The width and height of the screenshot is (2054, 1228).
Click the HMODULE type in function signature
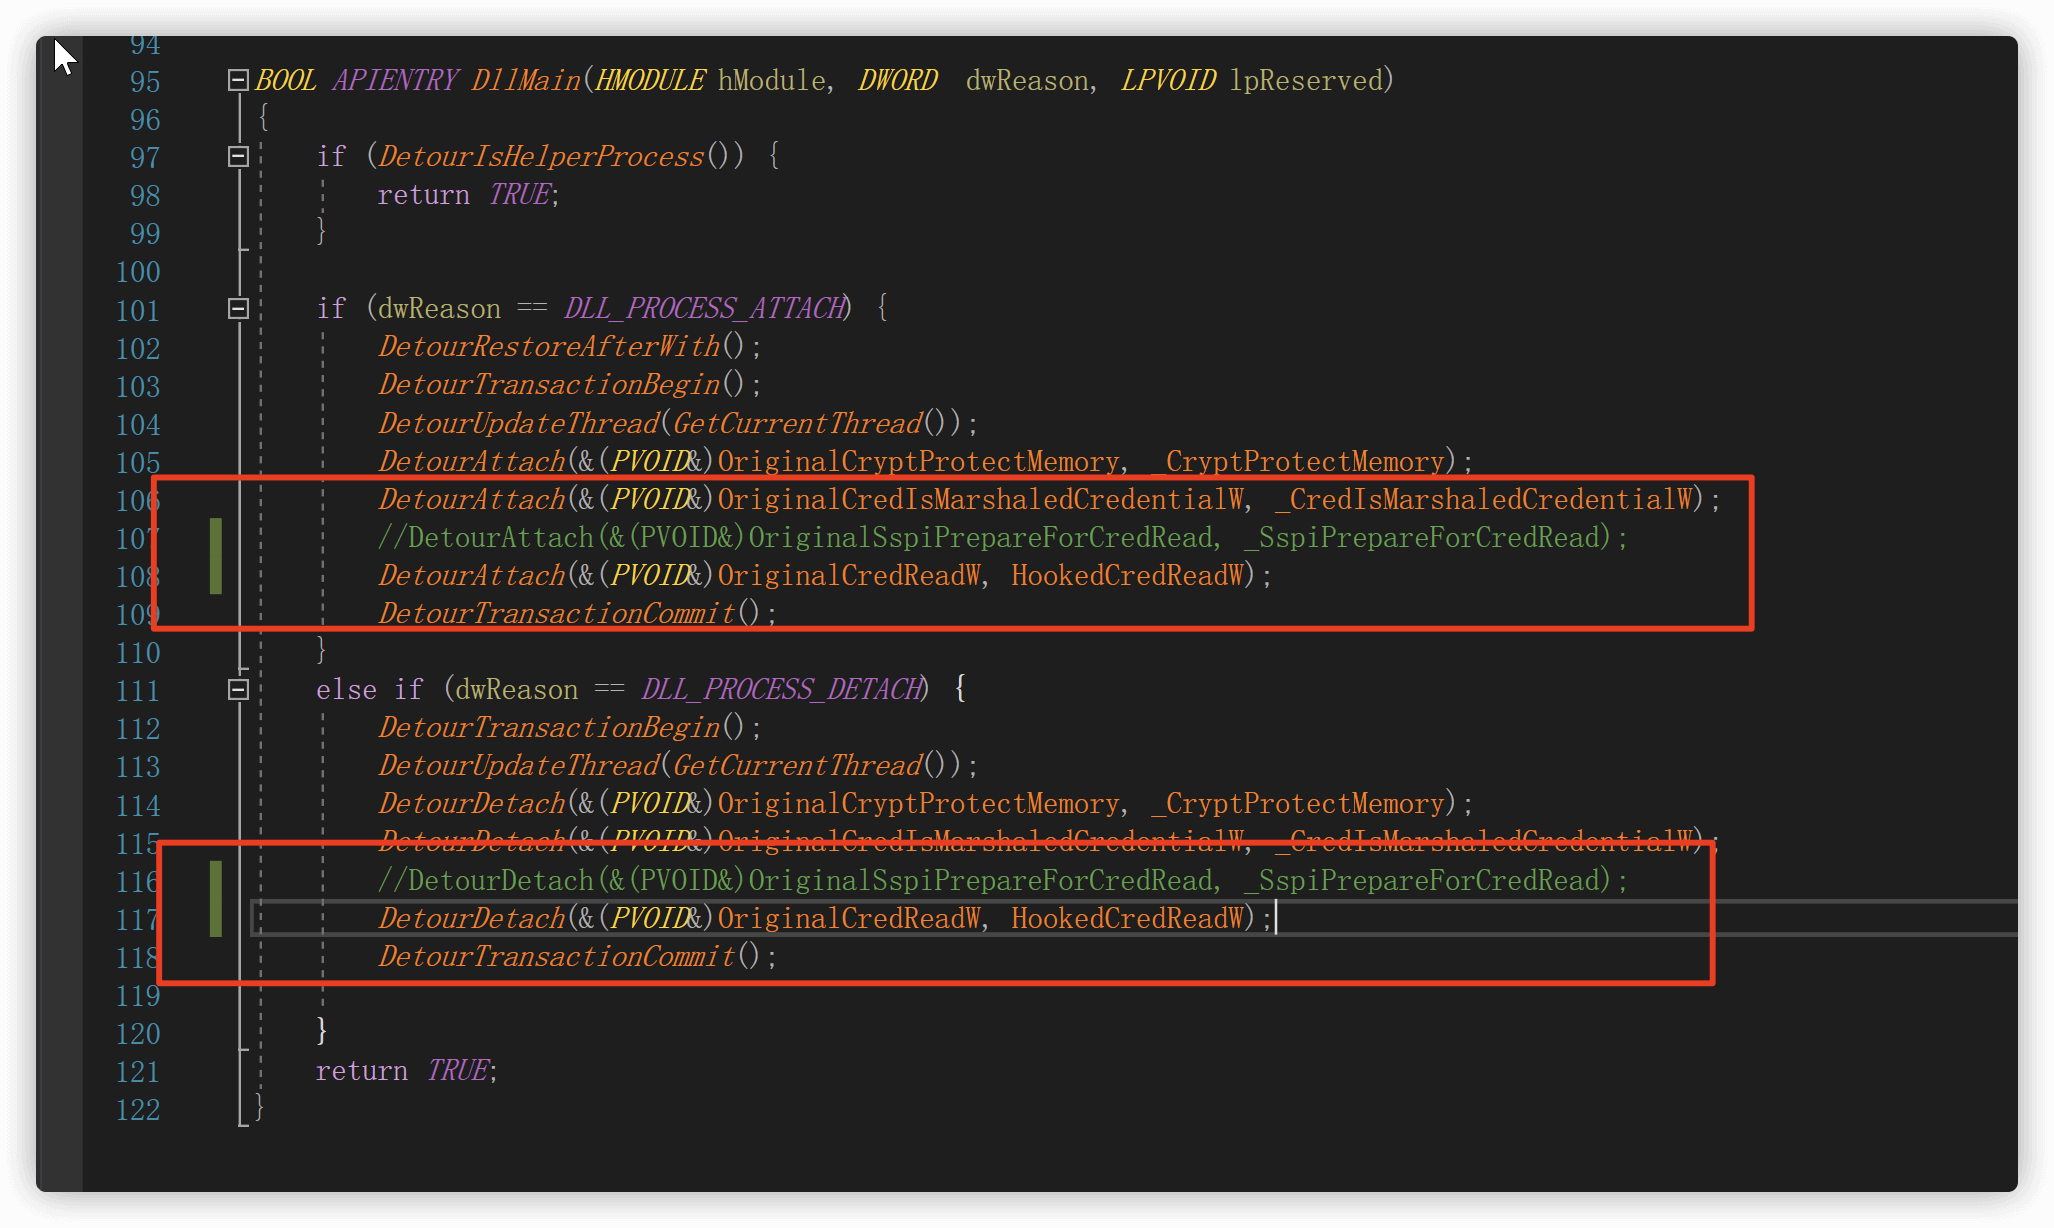[650, 80]
